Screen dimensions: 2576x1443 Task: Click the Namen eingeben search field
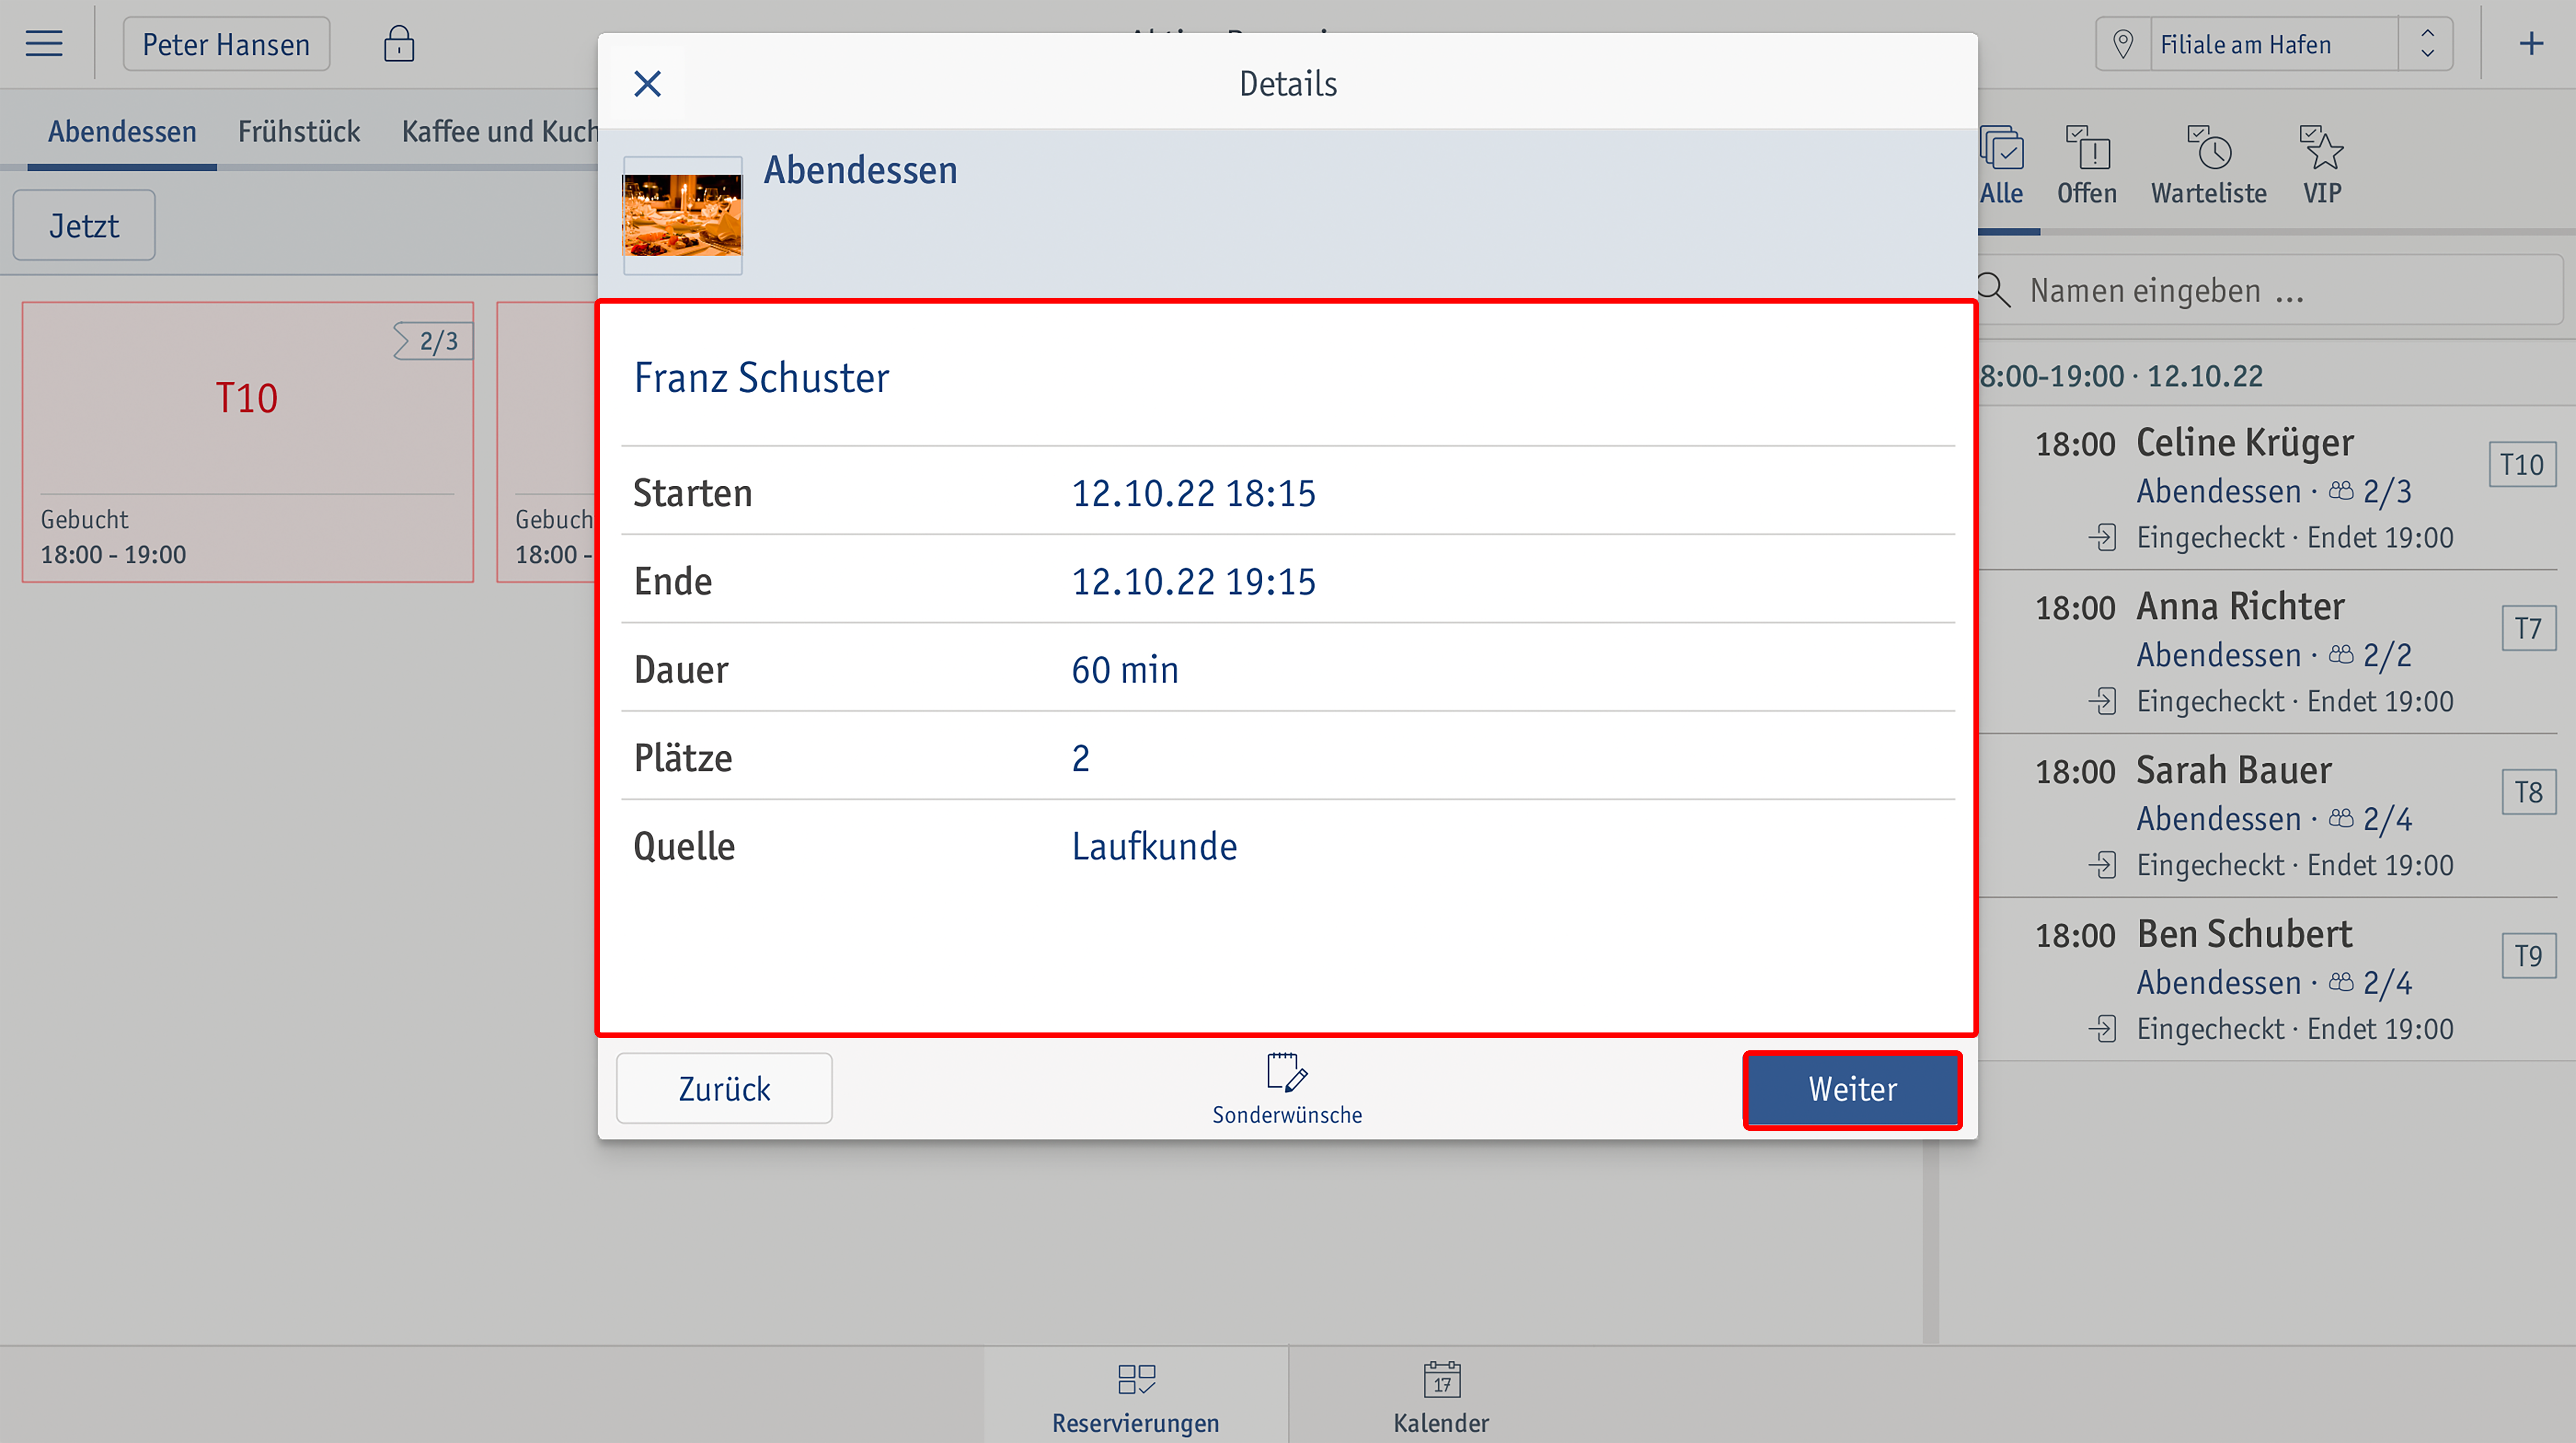click(x=2270, y=290)
